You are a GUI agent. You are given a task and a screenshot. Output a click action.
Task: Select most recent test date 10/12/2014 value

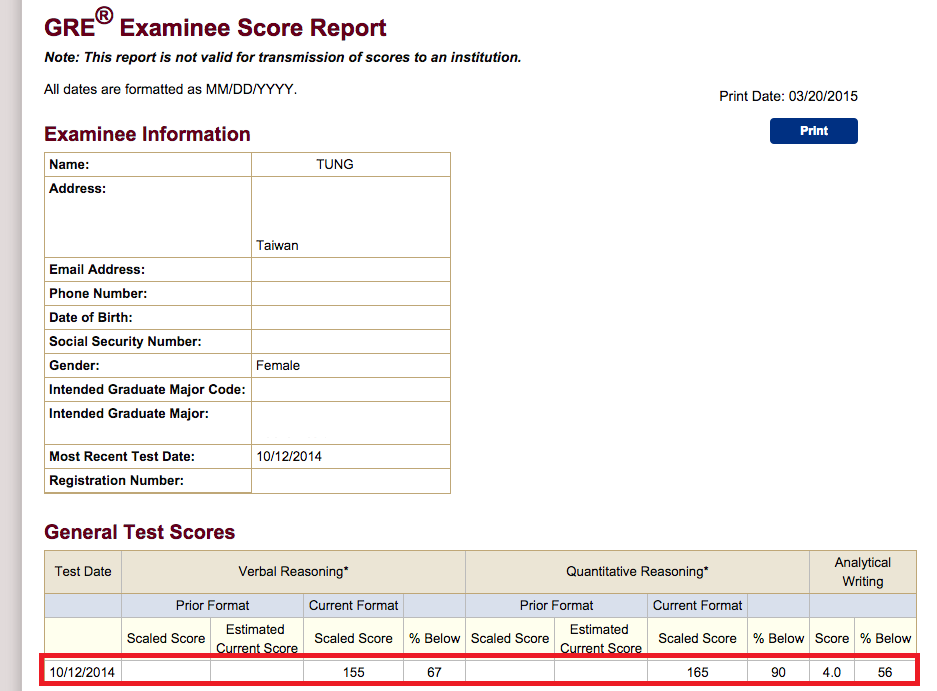[289, 457]
